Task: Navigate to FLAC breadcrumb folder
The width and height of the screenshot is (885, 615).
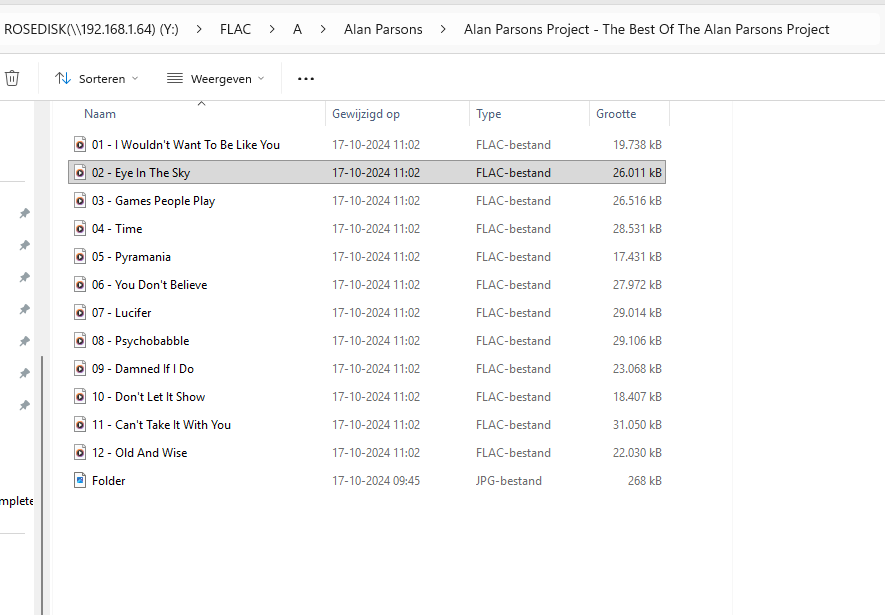Action: [x=235, y=29]
